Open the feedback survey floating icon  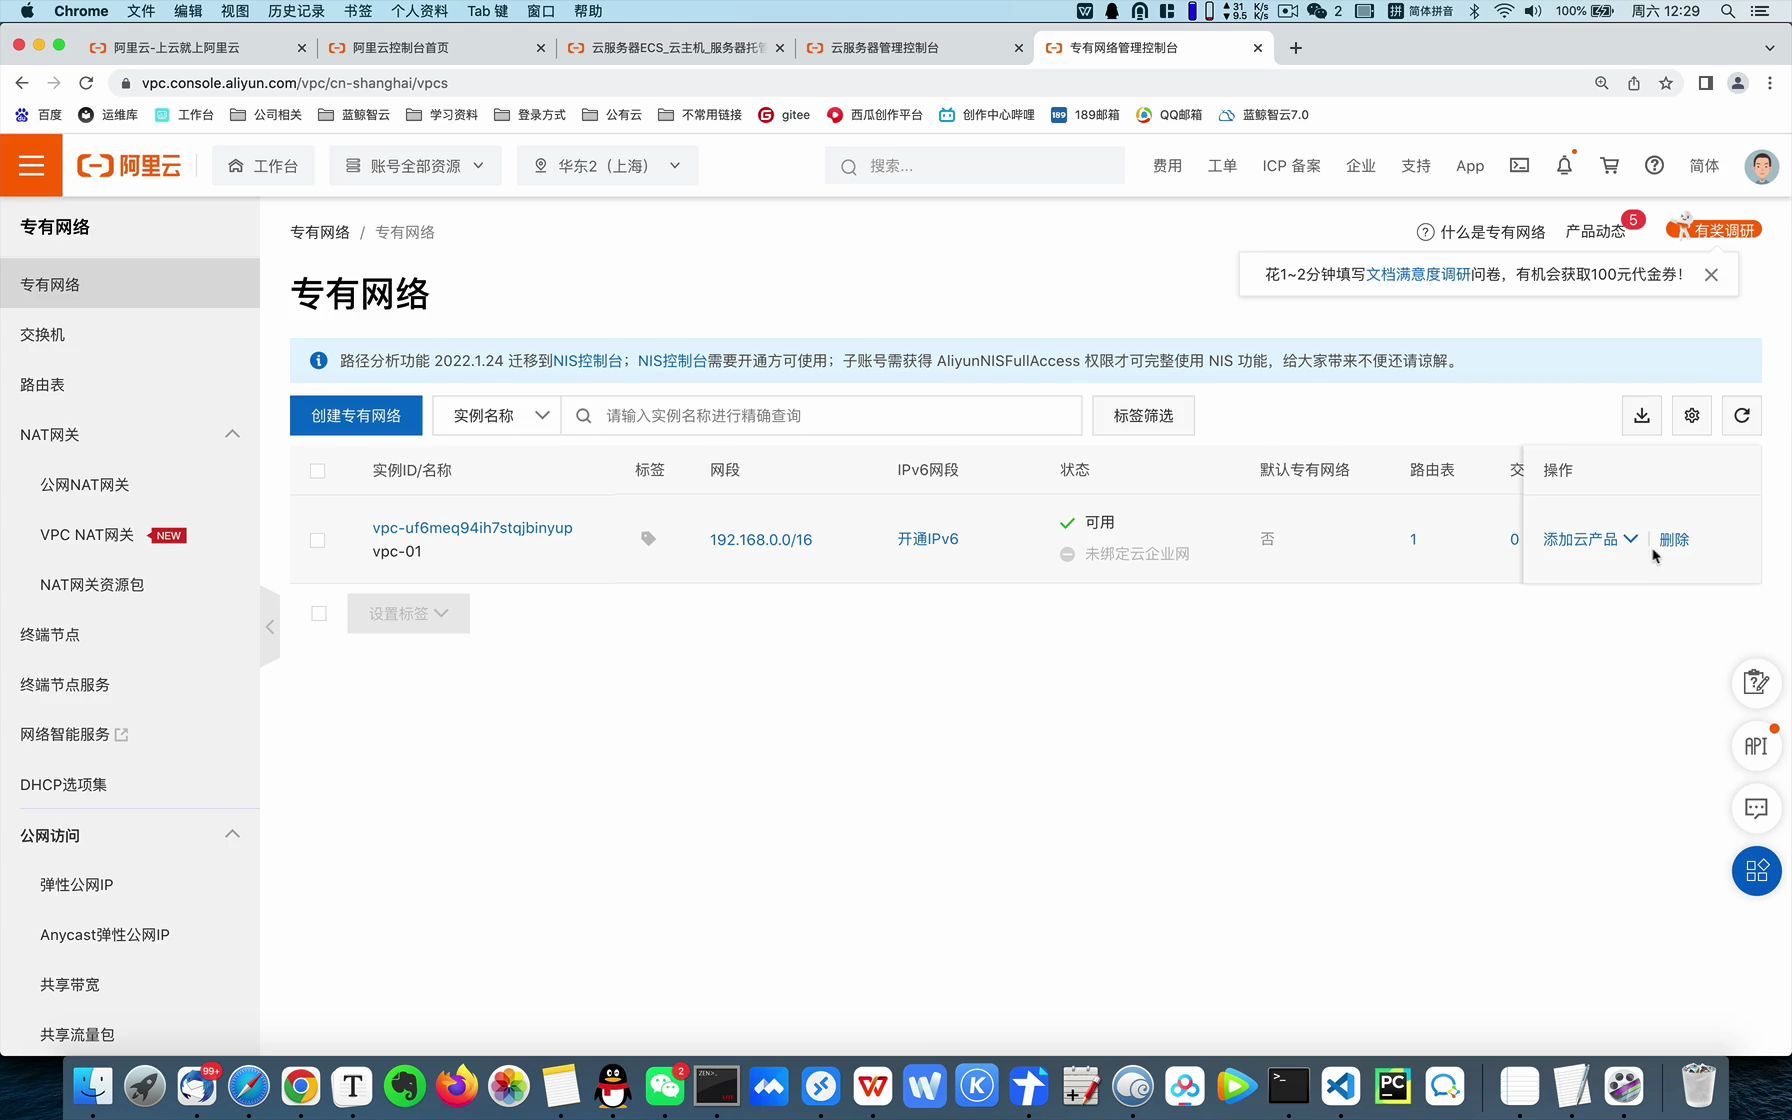(x=1756, y=683)
